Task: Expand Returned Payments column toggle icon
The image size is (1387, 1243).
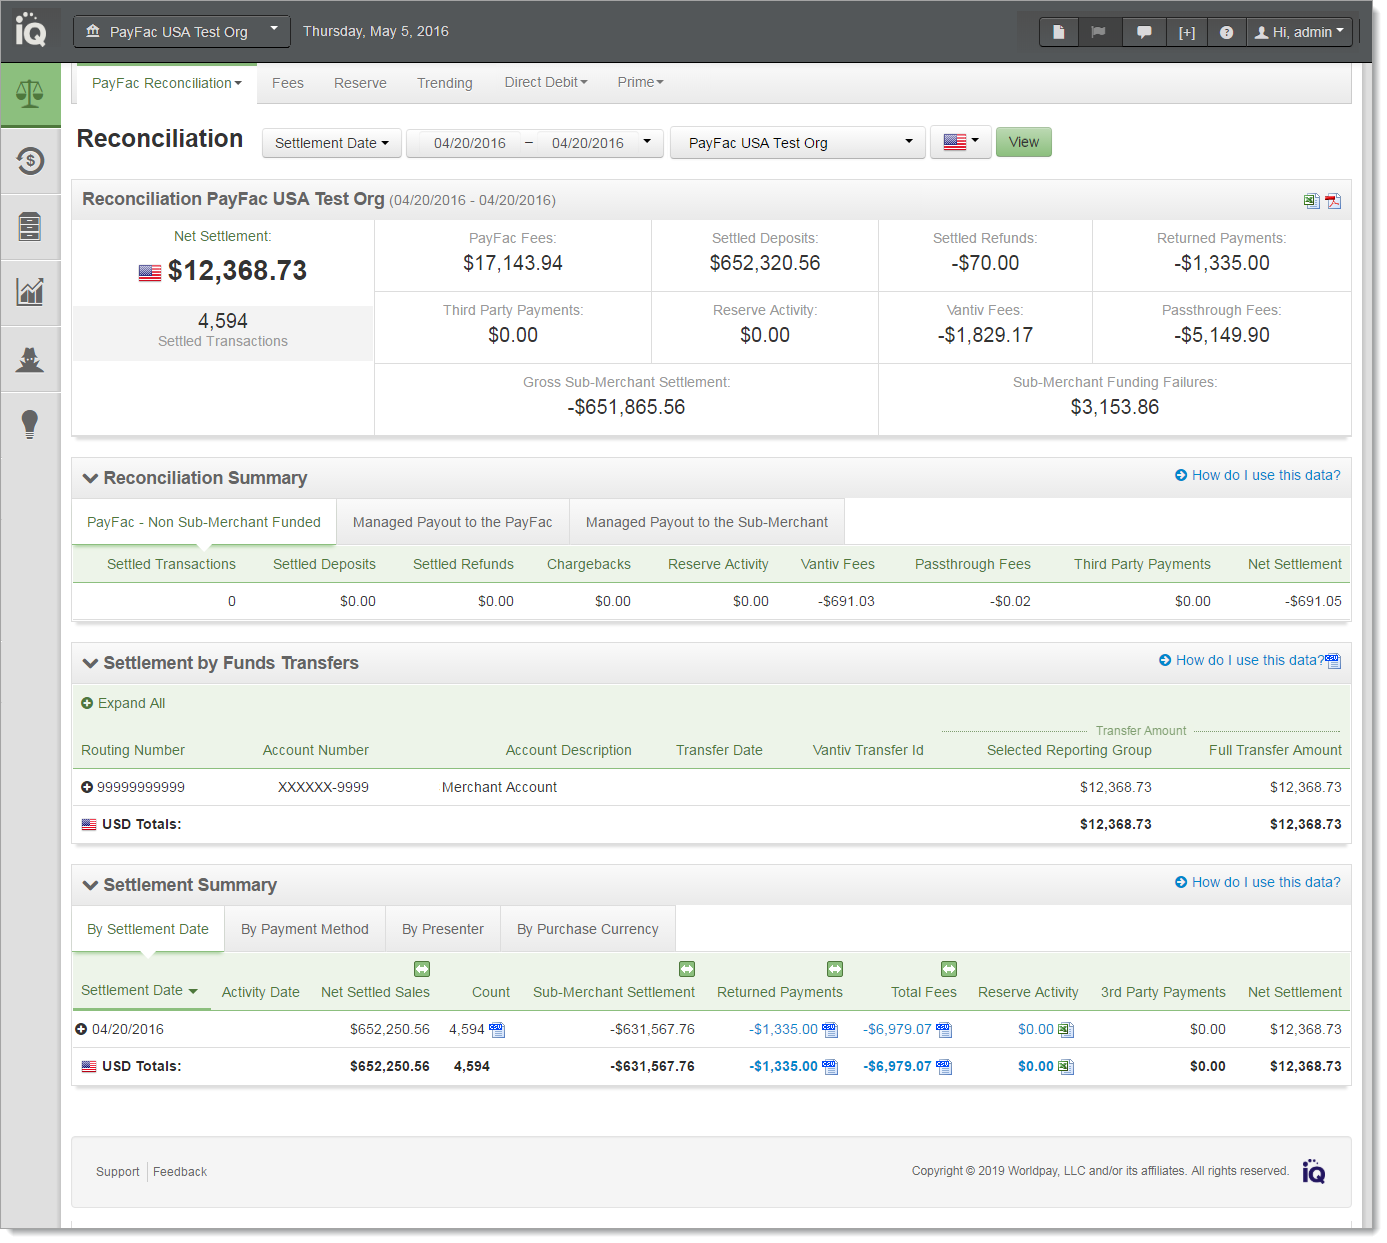Action: (x=835, y=969)
